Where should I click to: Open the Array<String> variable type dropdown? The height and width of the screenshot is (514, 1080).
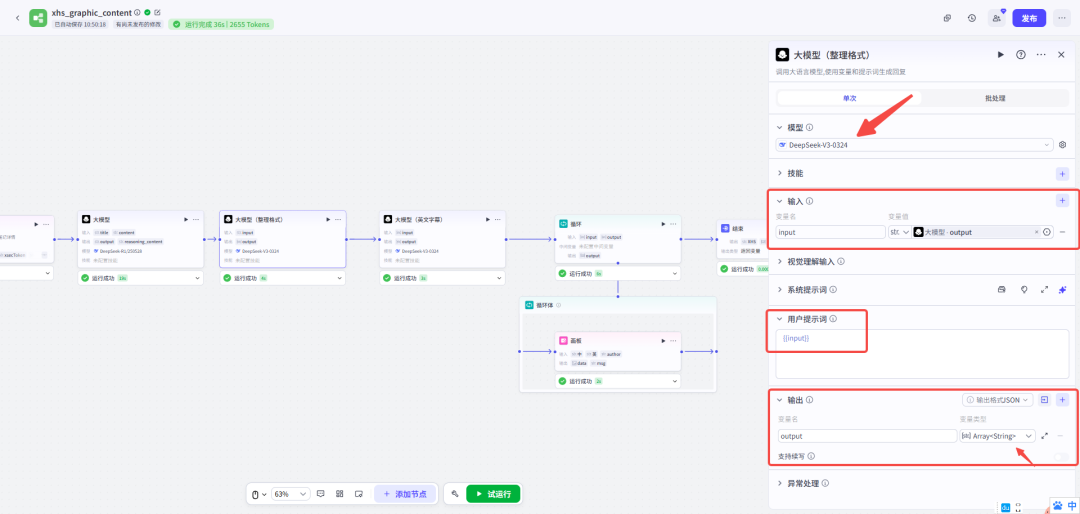(996, 436)
